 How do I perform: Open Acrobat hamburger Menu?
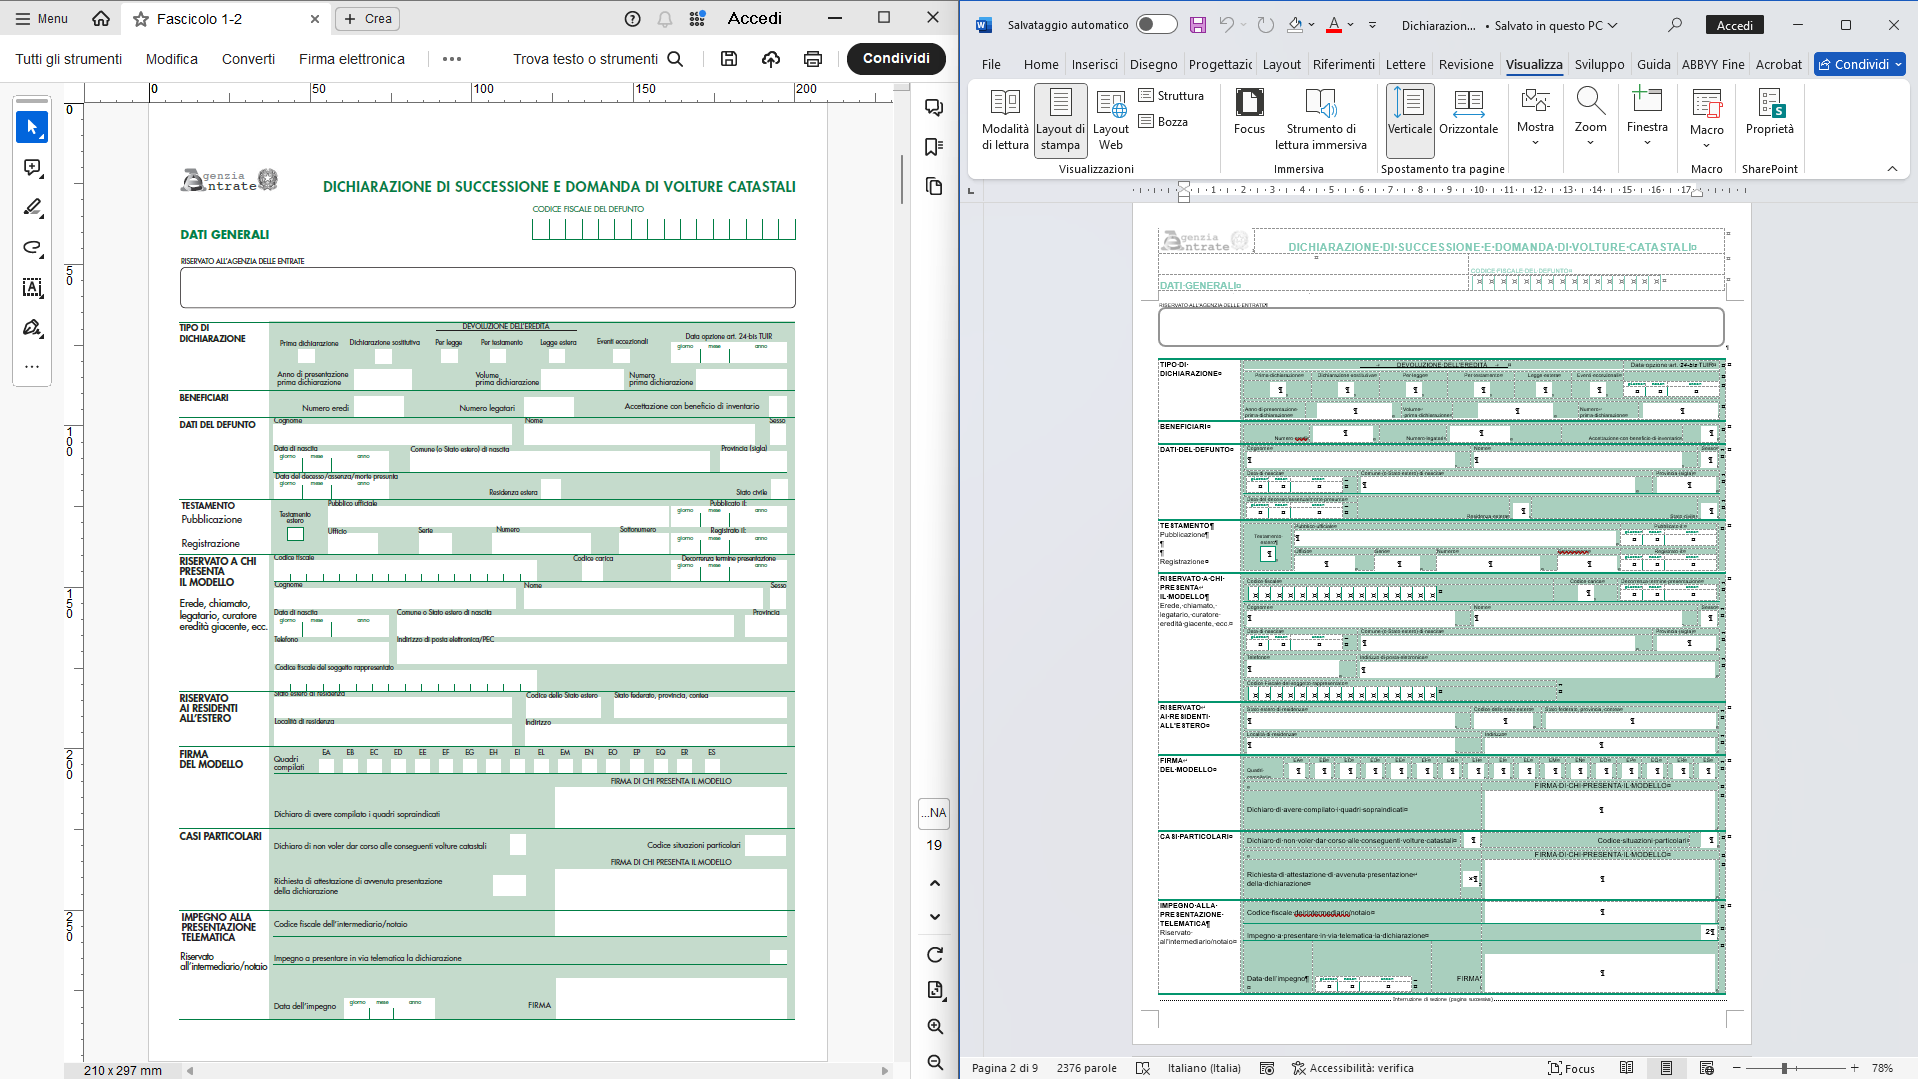coord(41,18)
